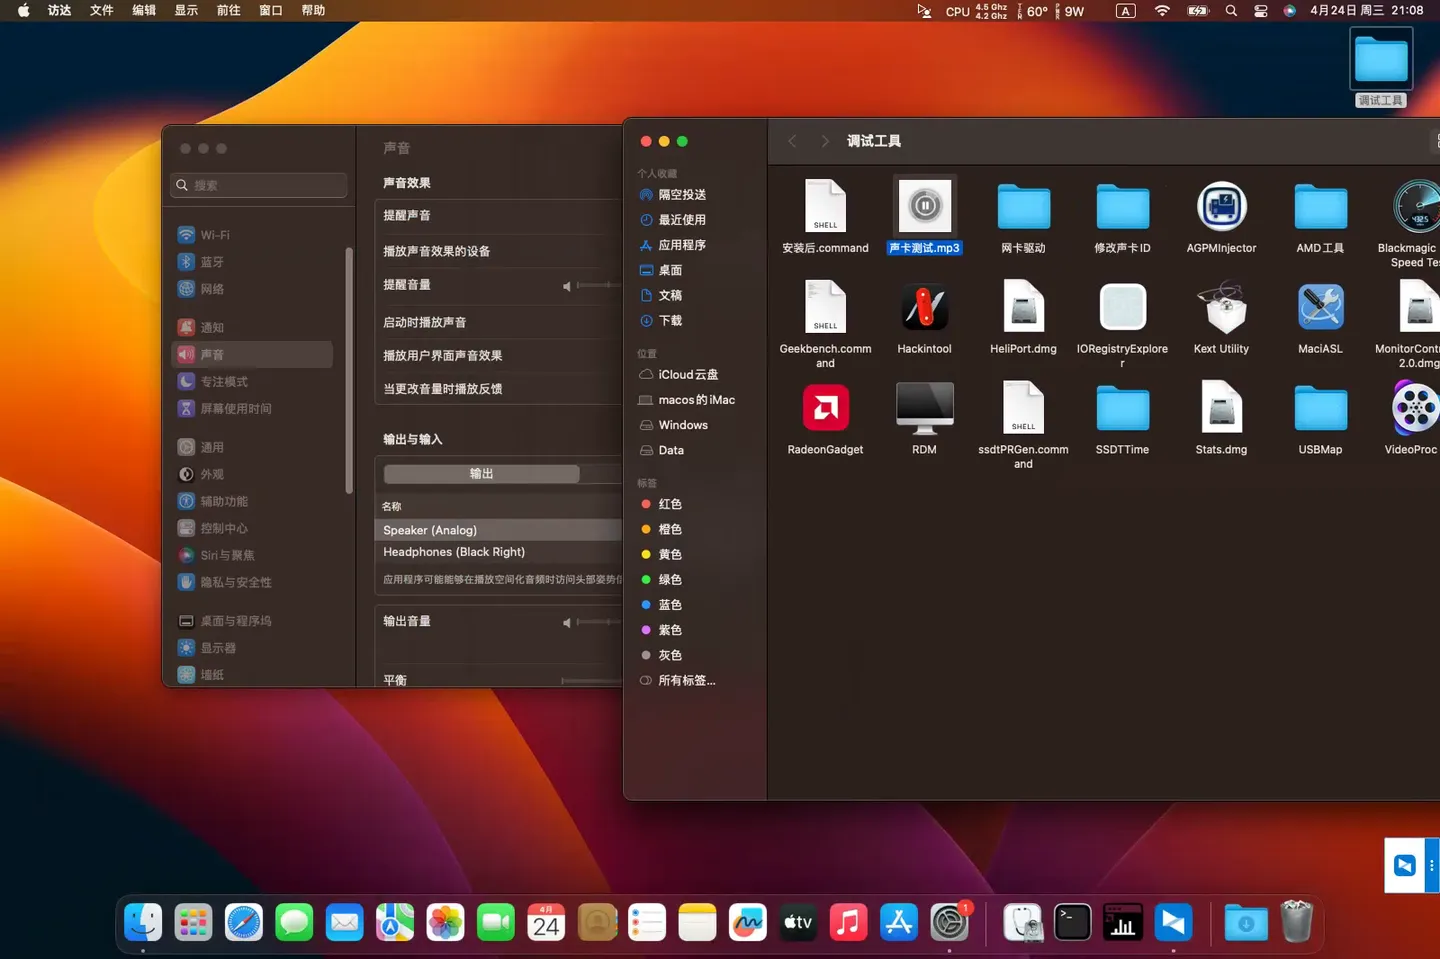Click the CPU frequency monitor in menu bar
The height and width of the screenshot is (959, 1440).
(970, 11)
